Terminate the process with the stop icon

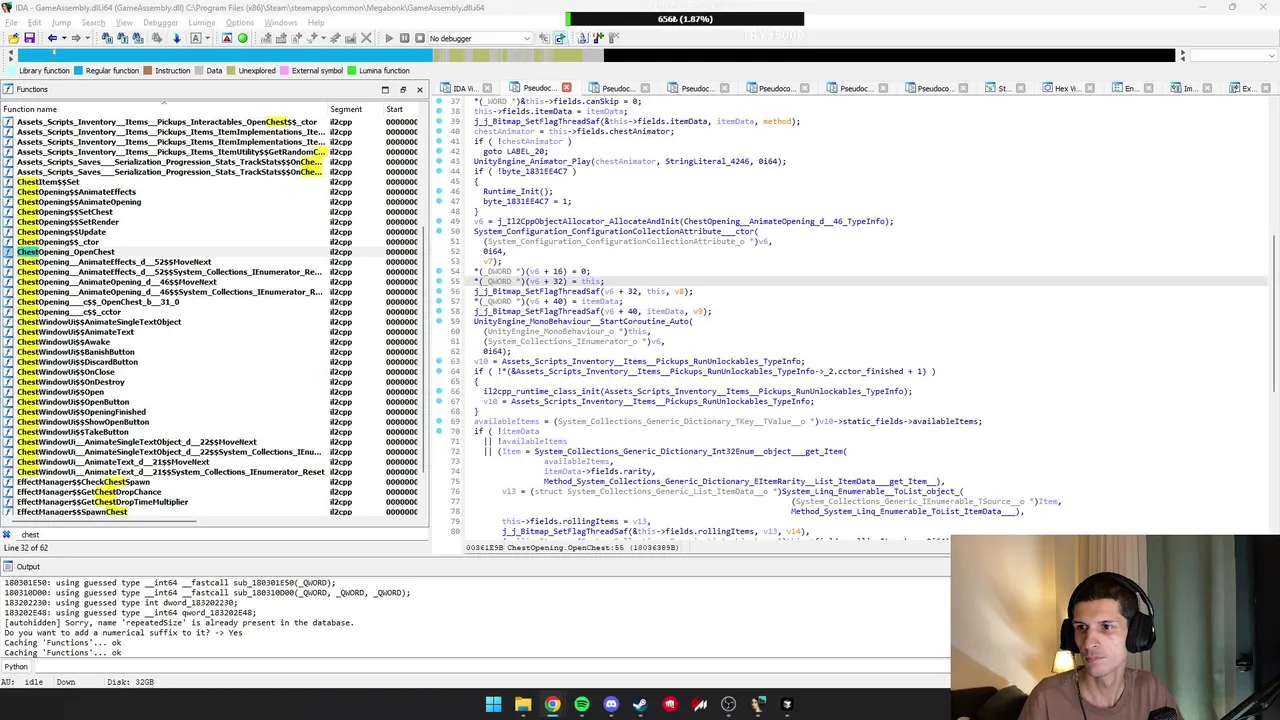point(420,38)
